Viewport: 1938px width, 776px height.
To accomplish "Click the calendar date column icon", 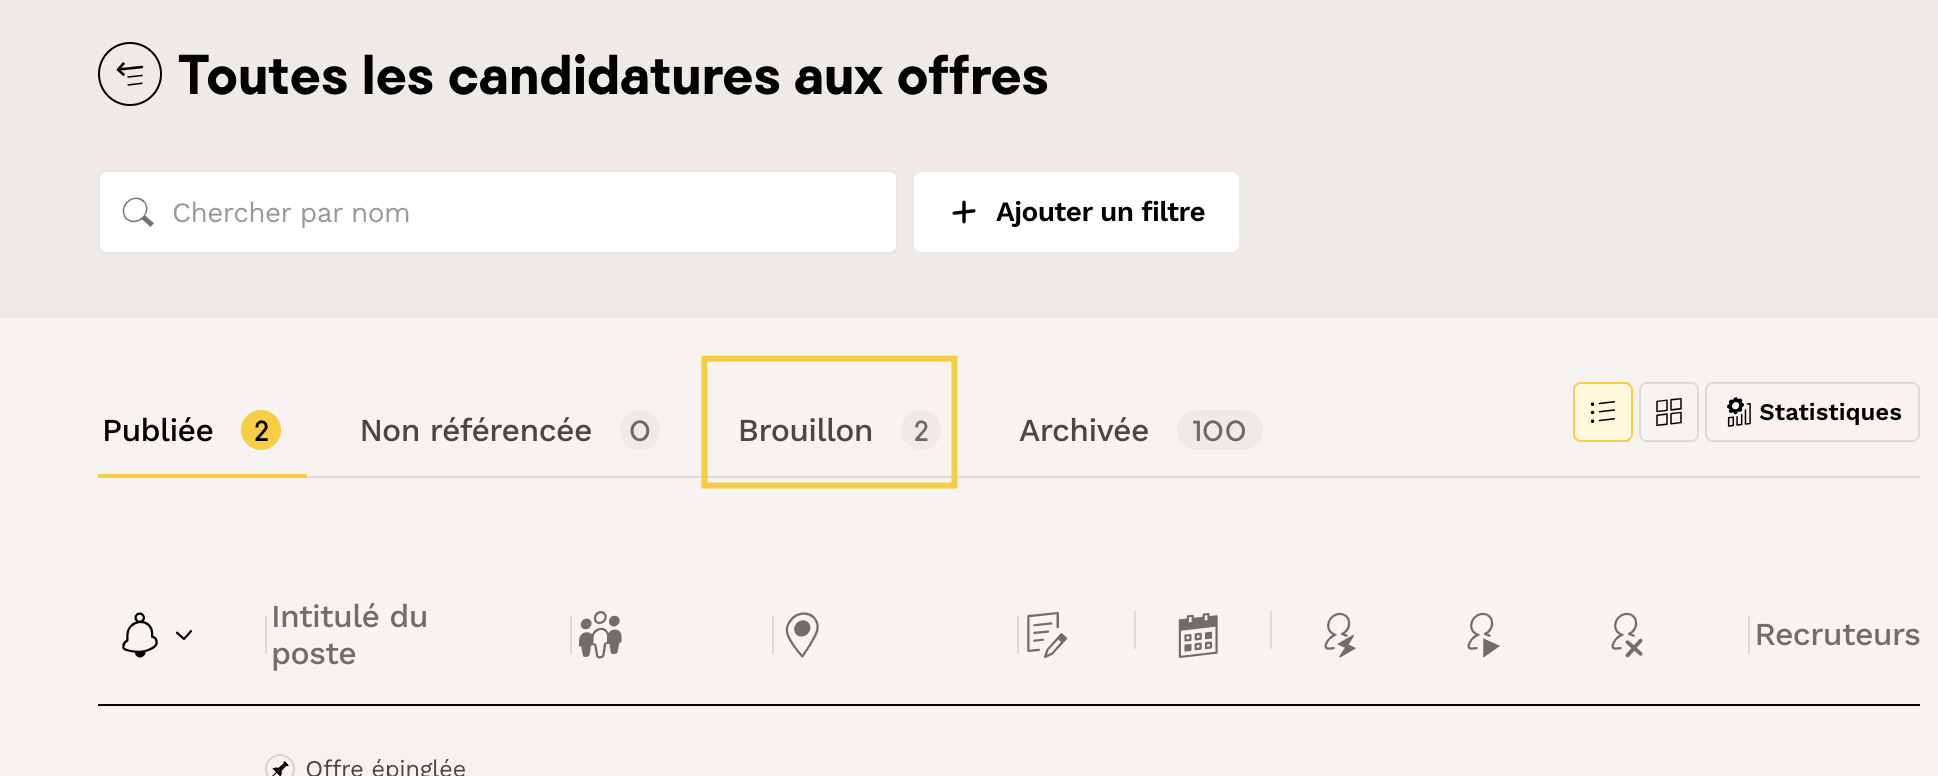I will tap(1198, 634).
